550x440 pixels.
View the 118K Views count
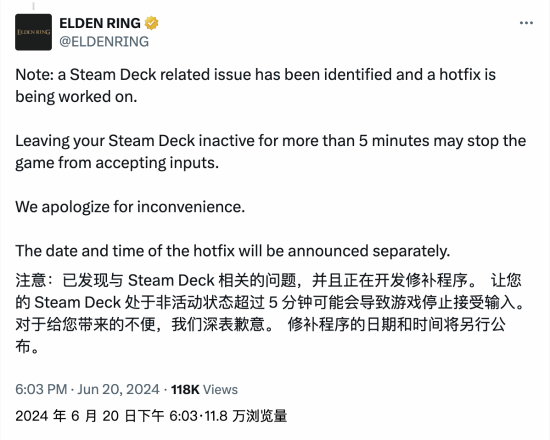pyautogui.click(x=204, y=389)
